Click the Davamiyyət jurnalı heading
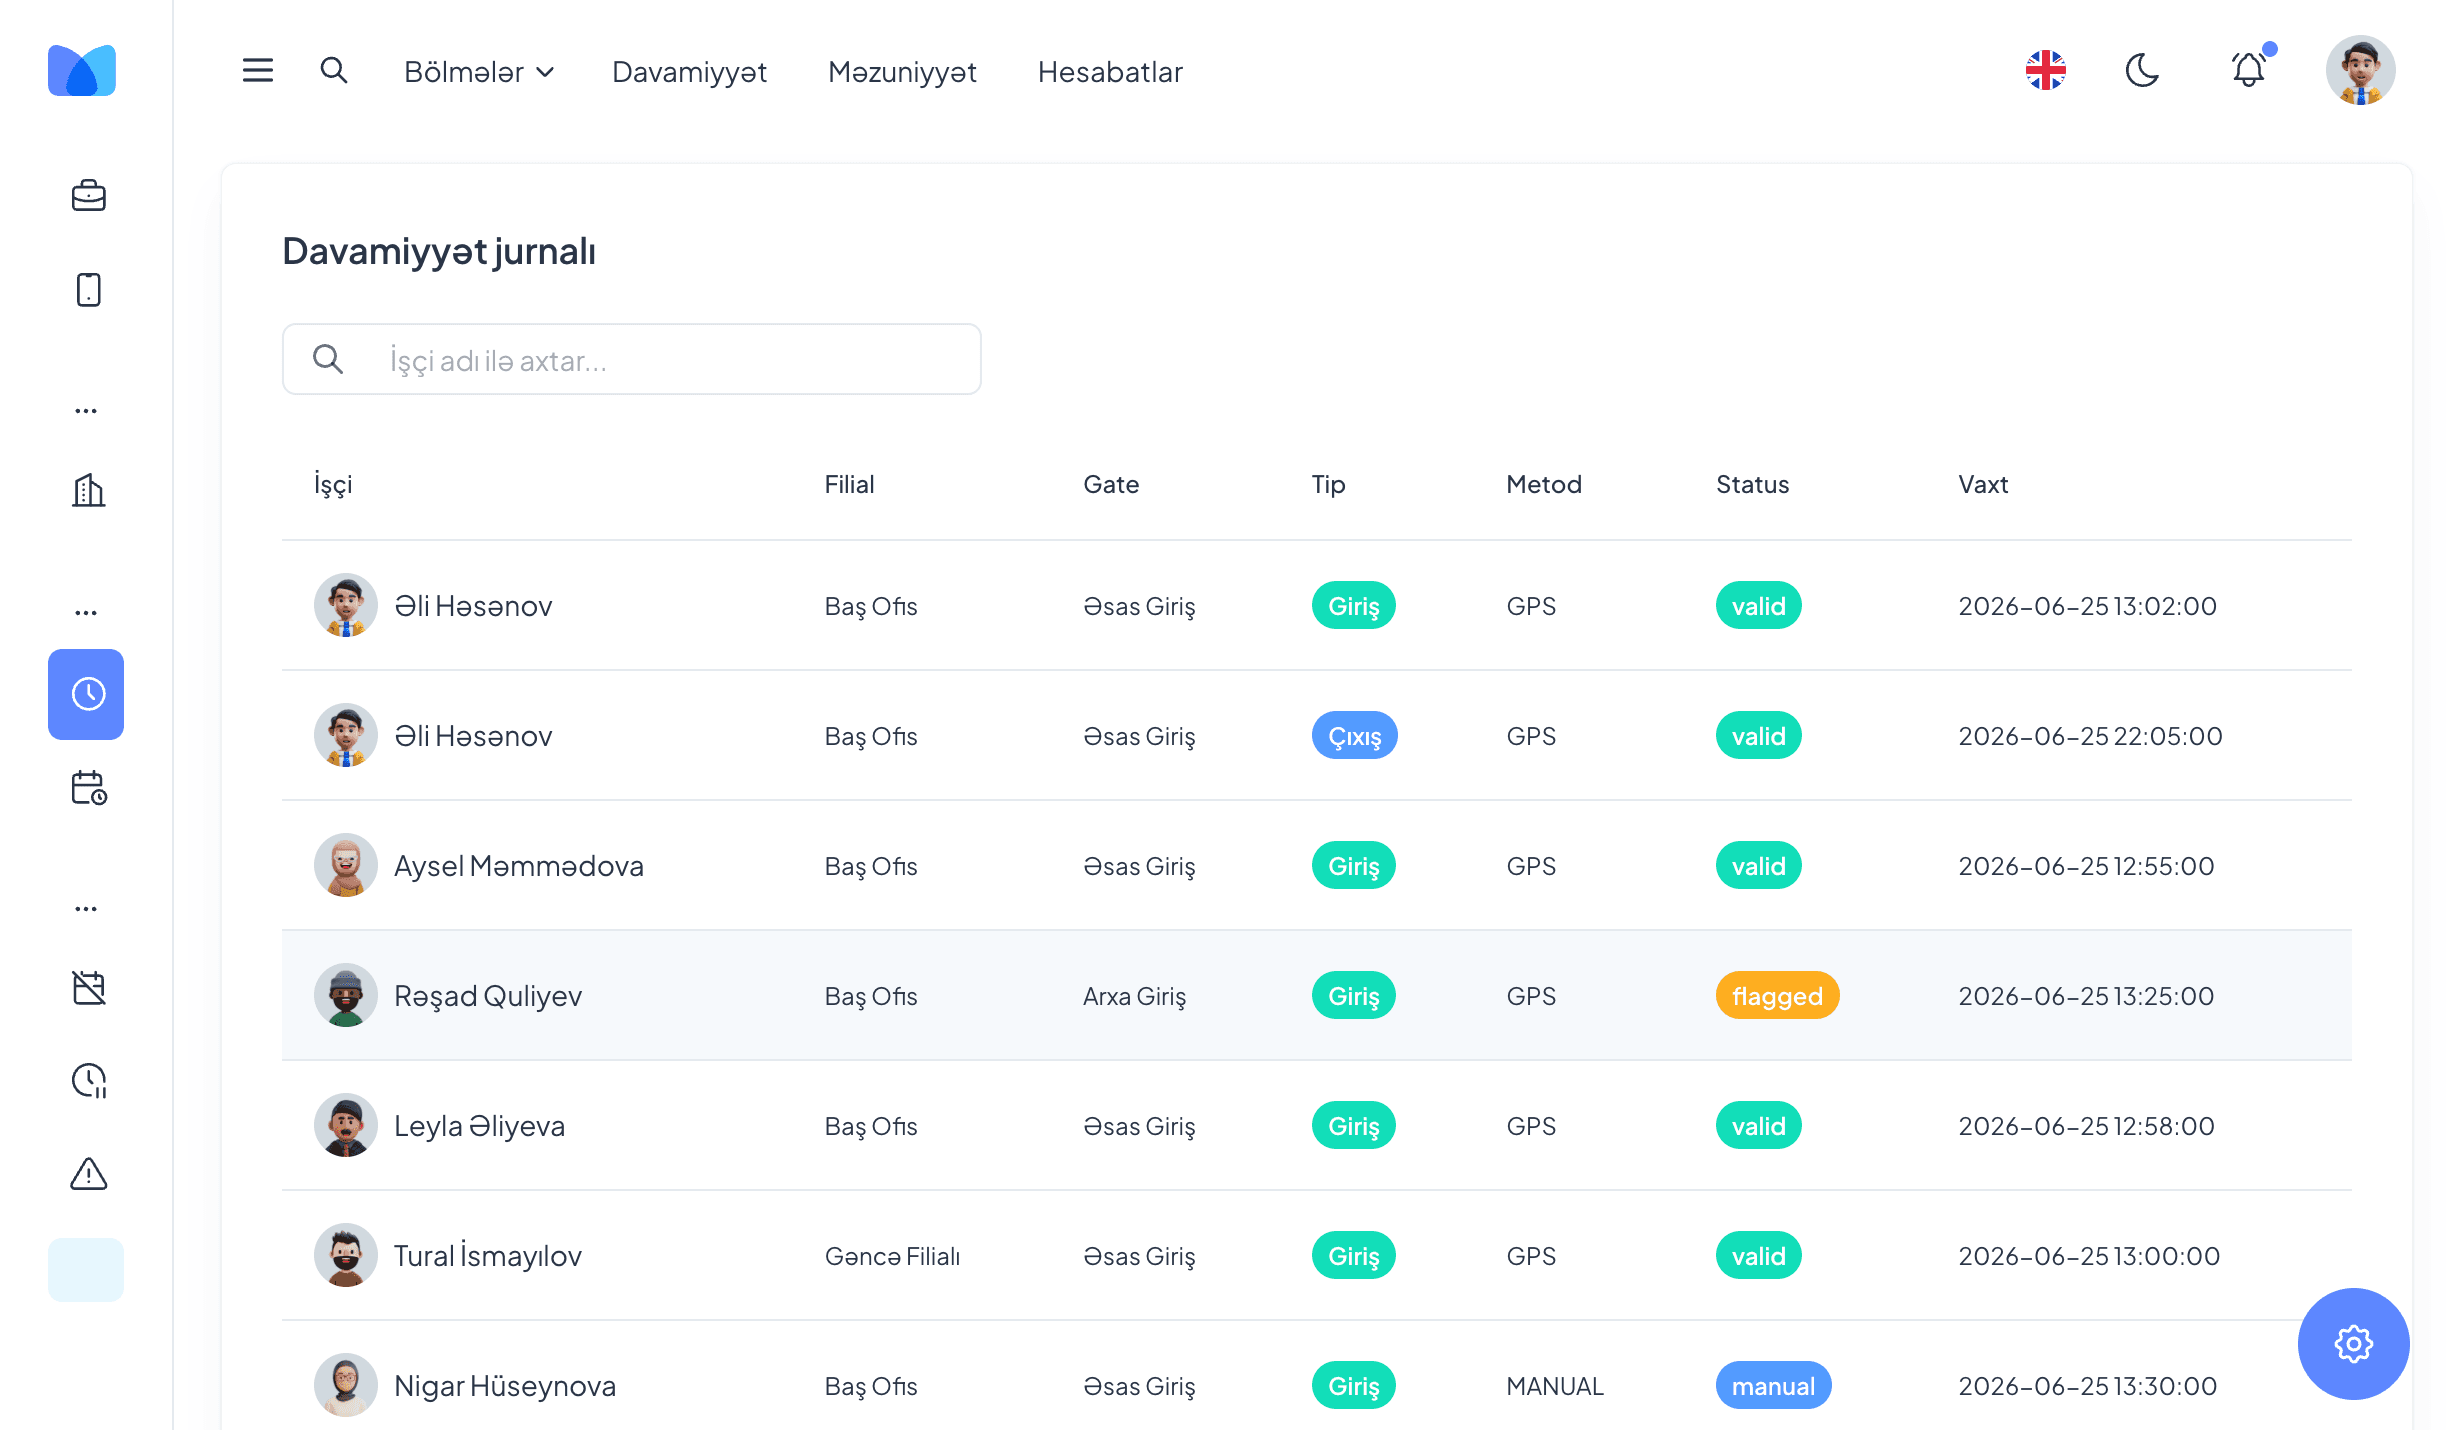 click(x=439, y=251)
